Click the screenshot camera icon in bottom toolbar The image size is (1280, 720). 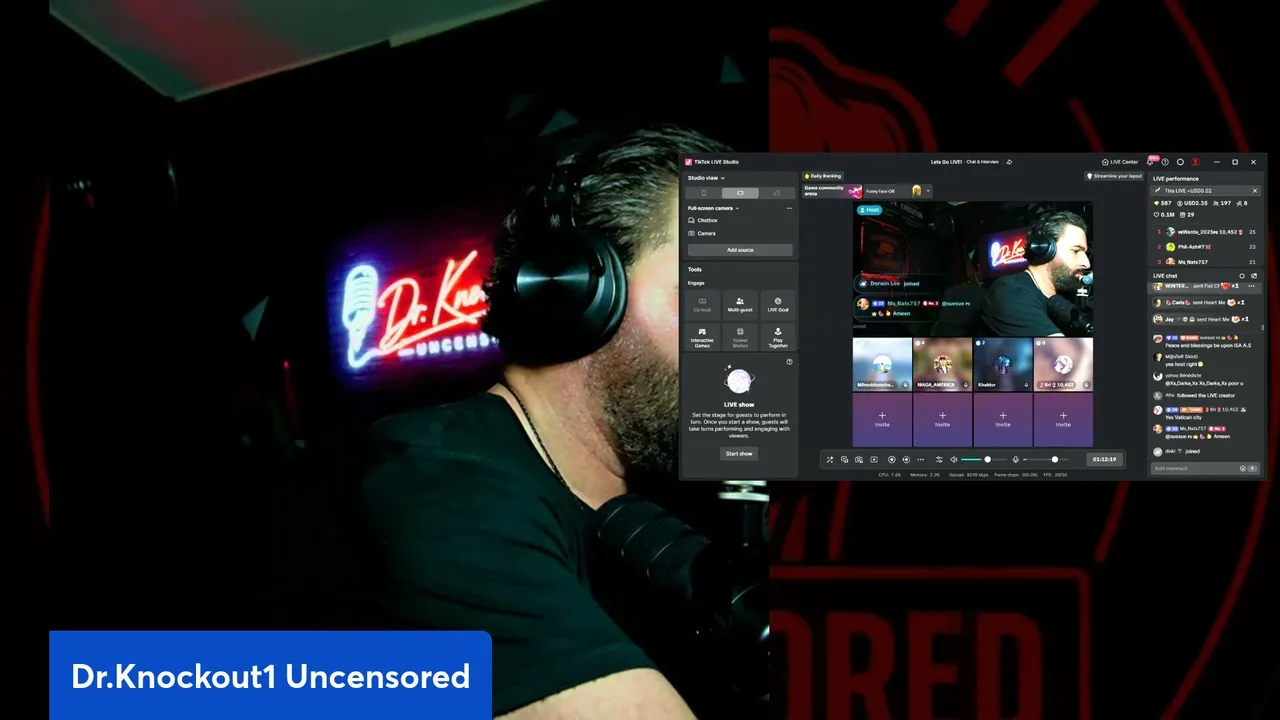coord(859,460)
